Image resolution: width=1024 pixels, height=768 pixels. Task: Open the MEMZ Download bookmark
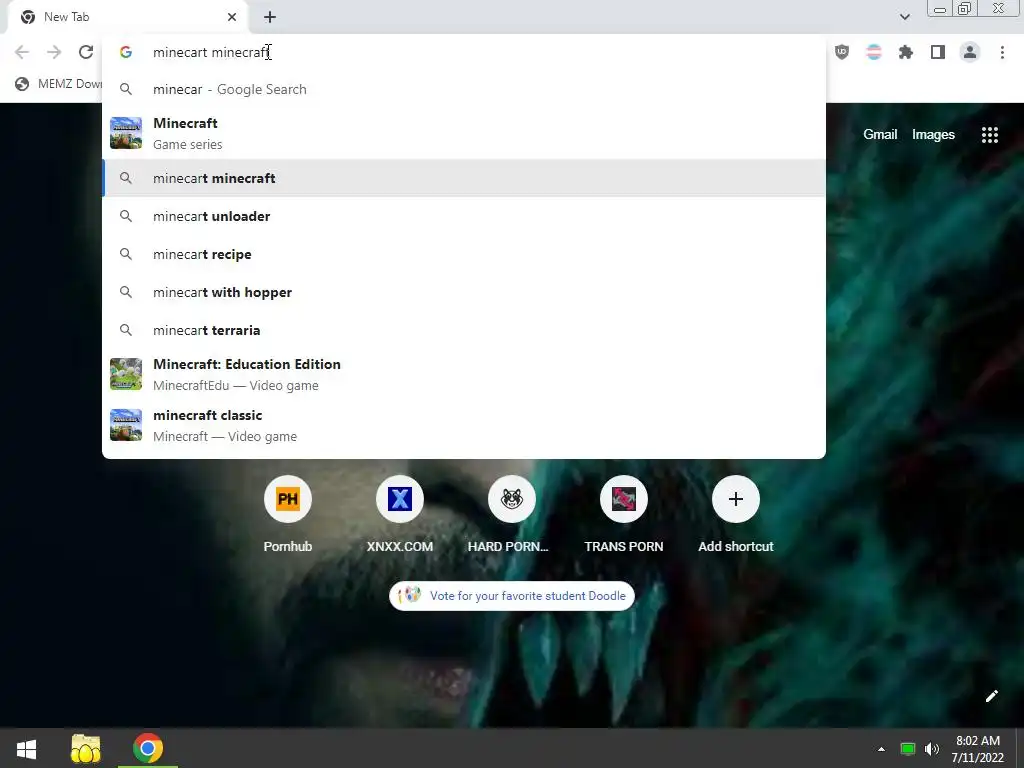(59, 84)
